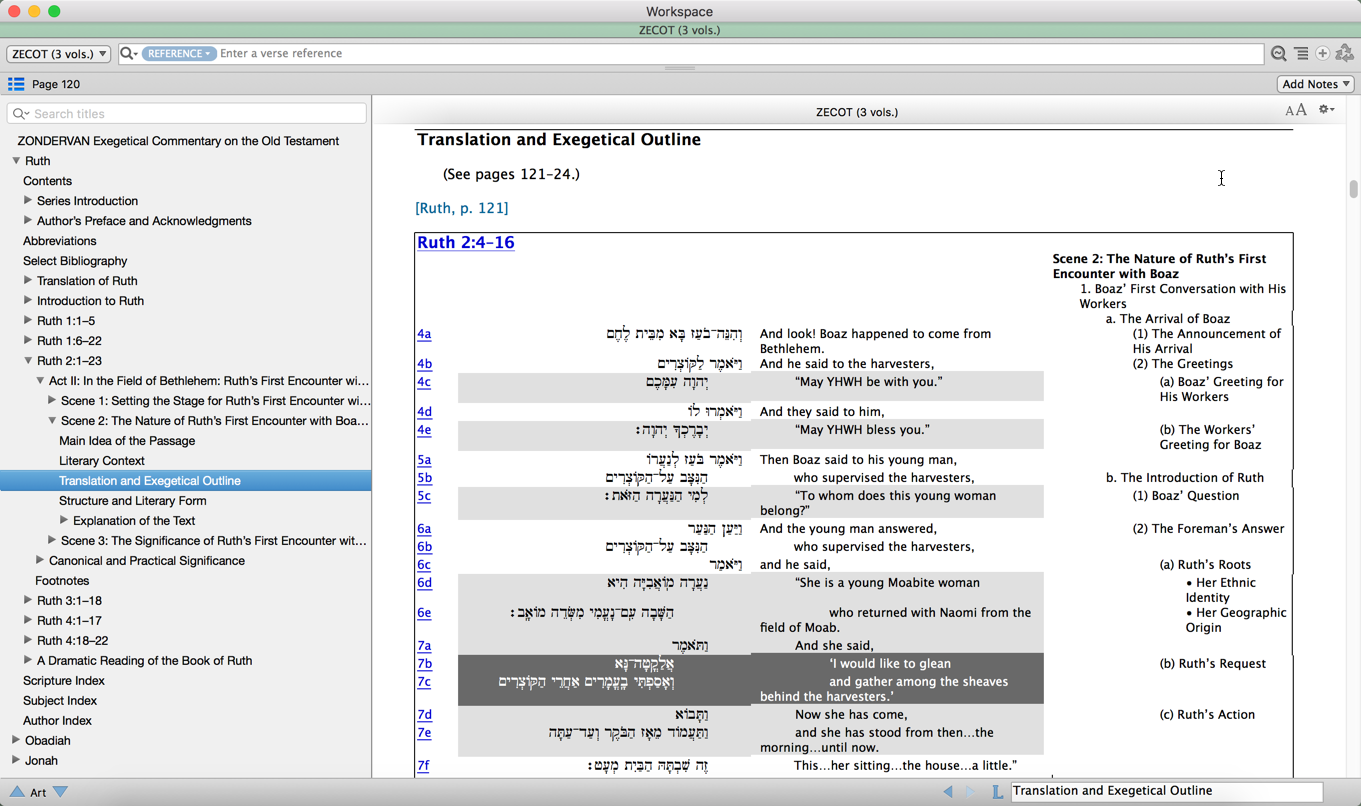Expand Author's Preface and Acknowledgments triangle
Viewport: 1361px width, 806px height.
pyautogui.click(x=28, y=221)
